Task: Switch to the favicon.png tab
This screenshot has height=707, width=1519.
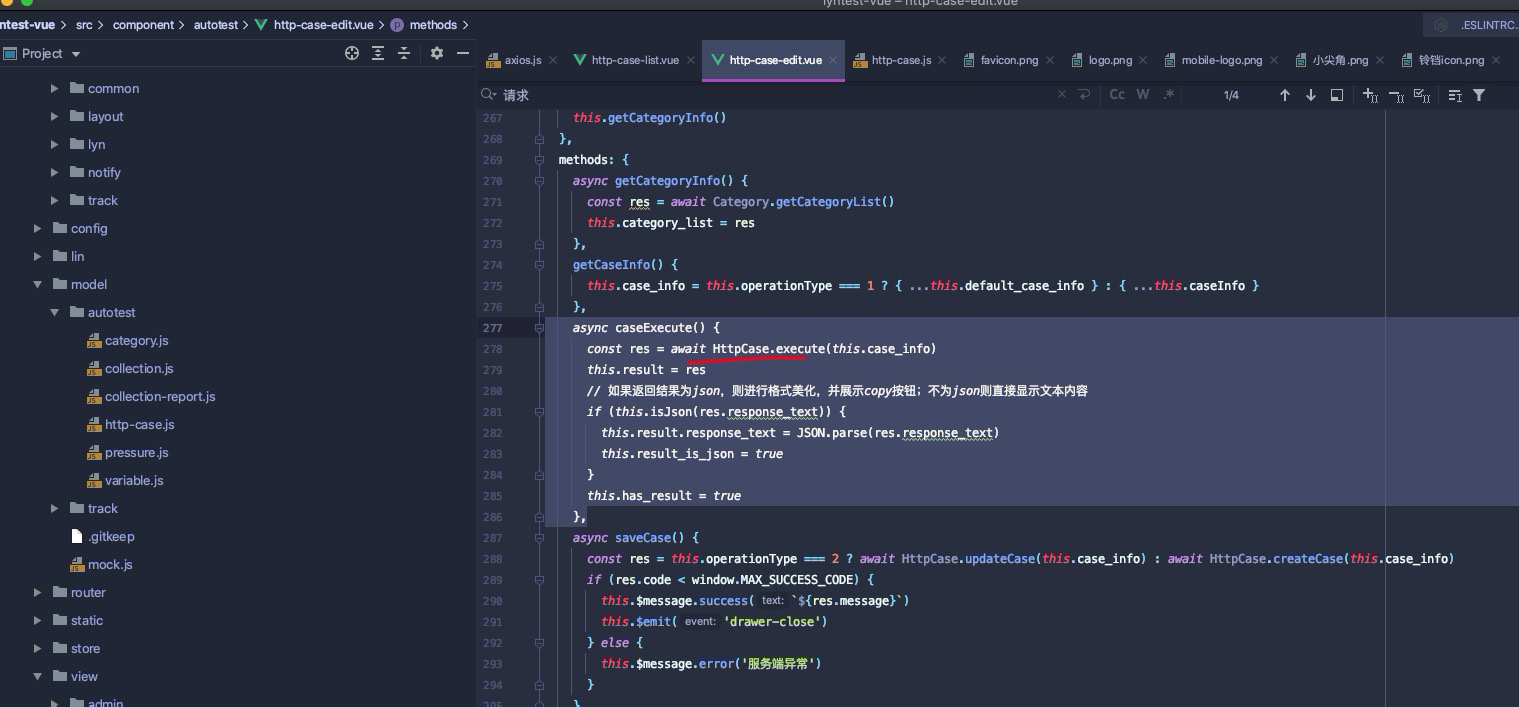Action: point(1009,60)
